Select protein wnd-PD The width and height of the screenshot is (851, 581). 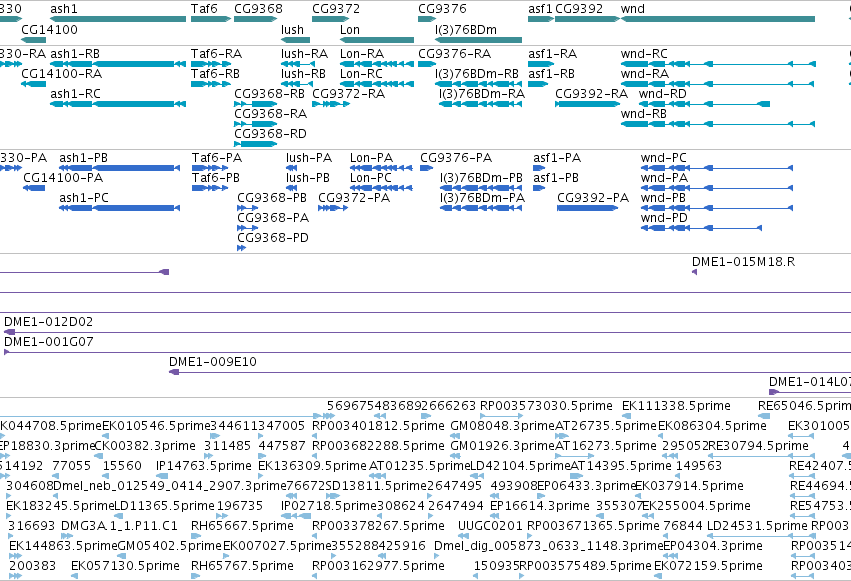(x=701, y=228)
